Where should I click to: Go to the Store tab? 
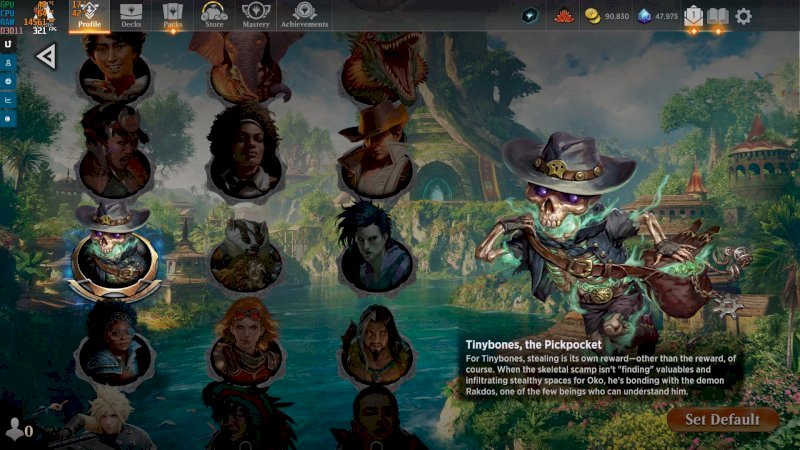[x=214, y=15]
